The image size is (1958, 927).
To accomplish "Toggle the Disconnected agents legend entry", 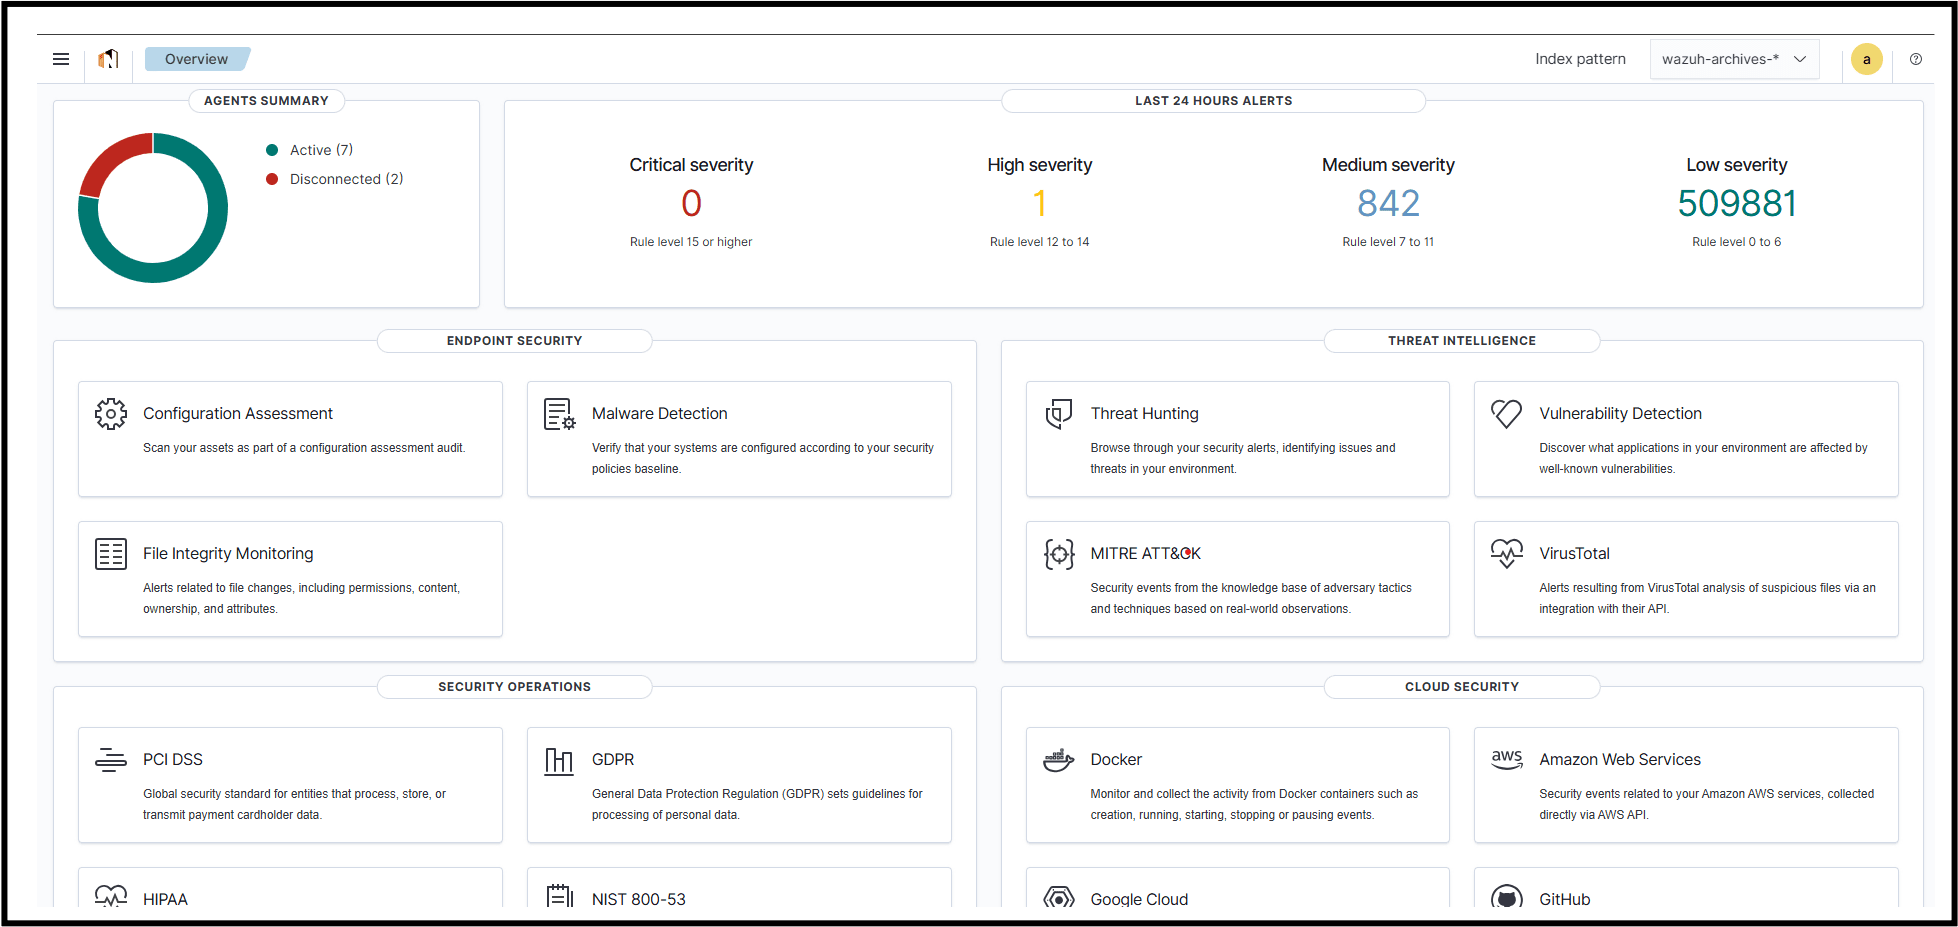I will (345, 179).
